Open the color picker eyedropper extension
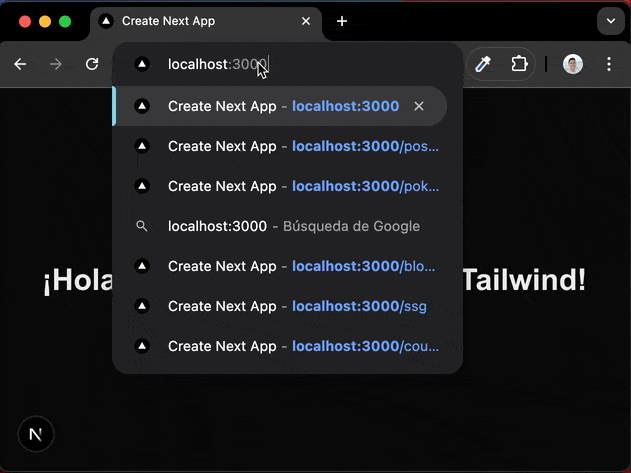631x473 pixels. point(483,64)
